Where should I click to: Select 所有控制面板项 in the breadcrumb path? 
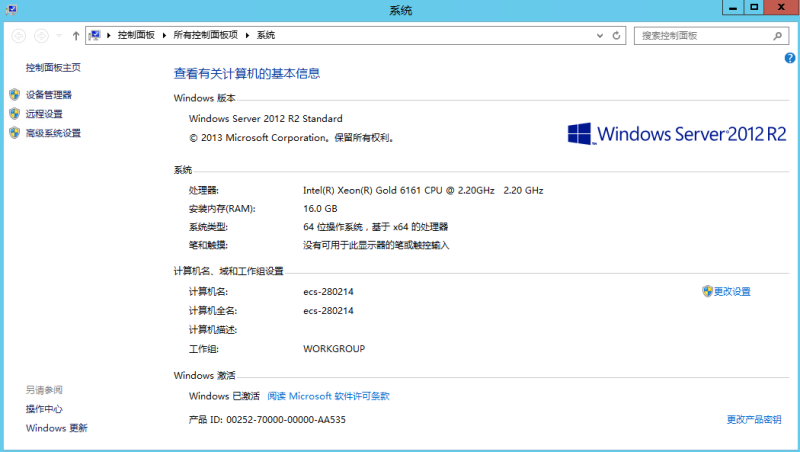pyautogui.click(x=205, y=35)
